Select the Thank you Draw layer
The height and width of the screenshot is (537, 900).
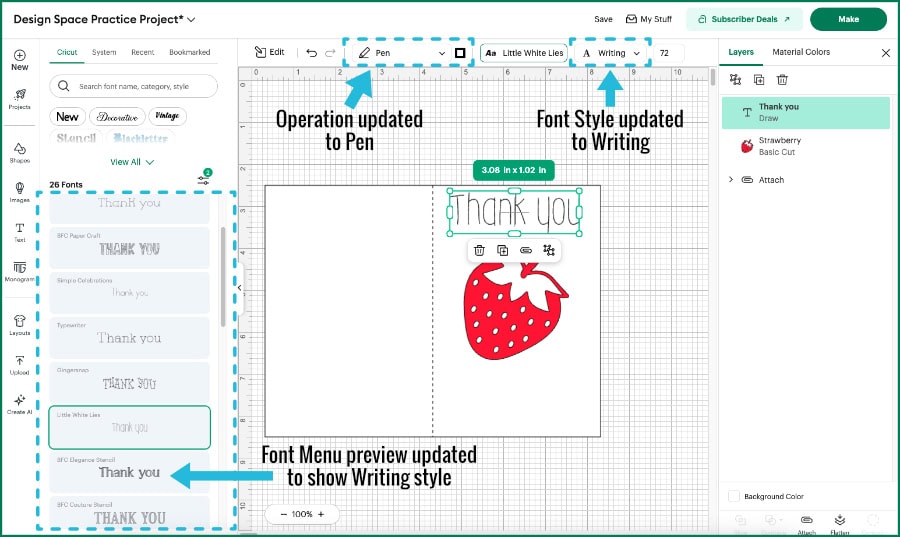(x=806, y=112)
